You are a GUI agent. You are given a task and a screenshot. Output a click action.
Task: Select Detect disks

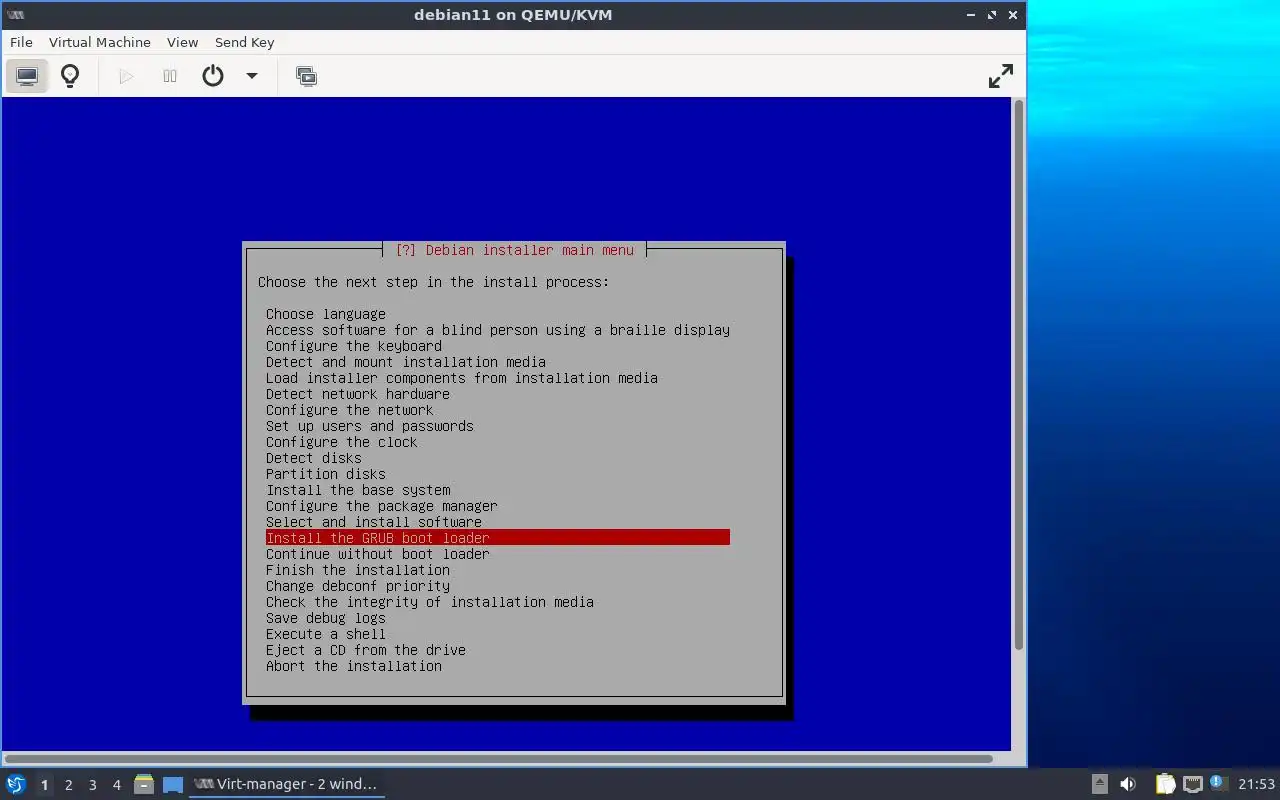click(x=314, y=458)
